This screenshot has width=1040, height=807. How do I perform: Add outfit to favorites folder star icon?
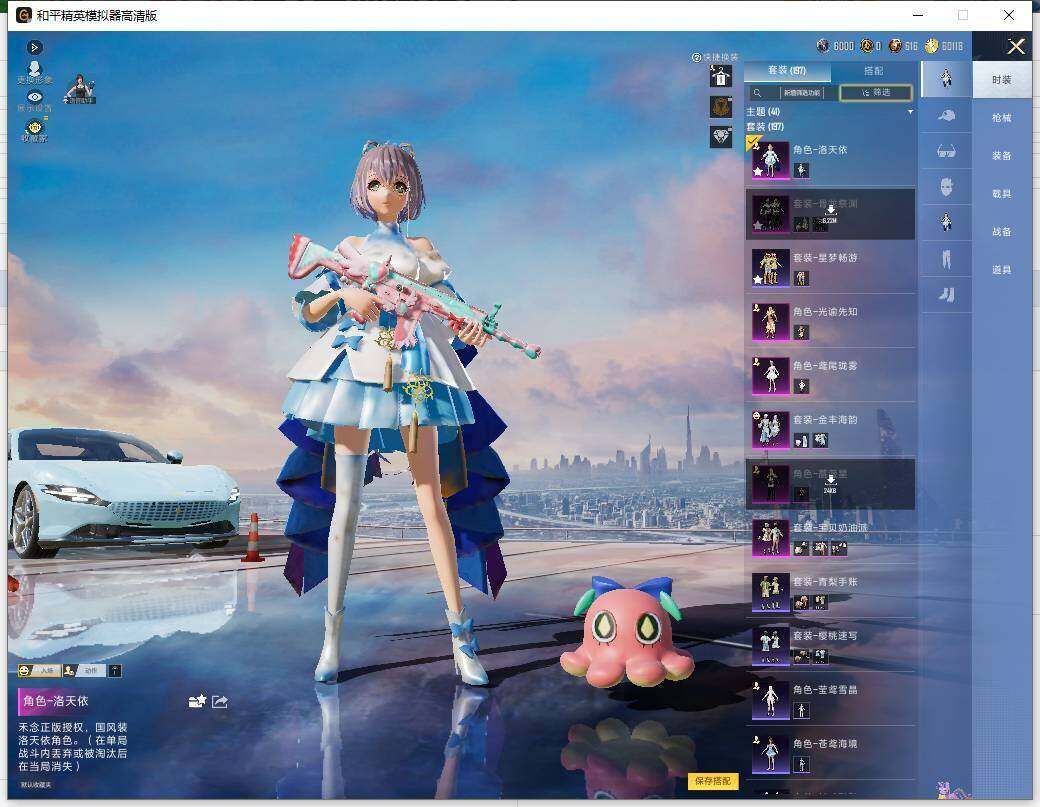click(x=198, y=701)
